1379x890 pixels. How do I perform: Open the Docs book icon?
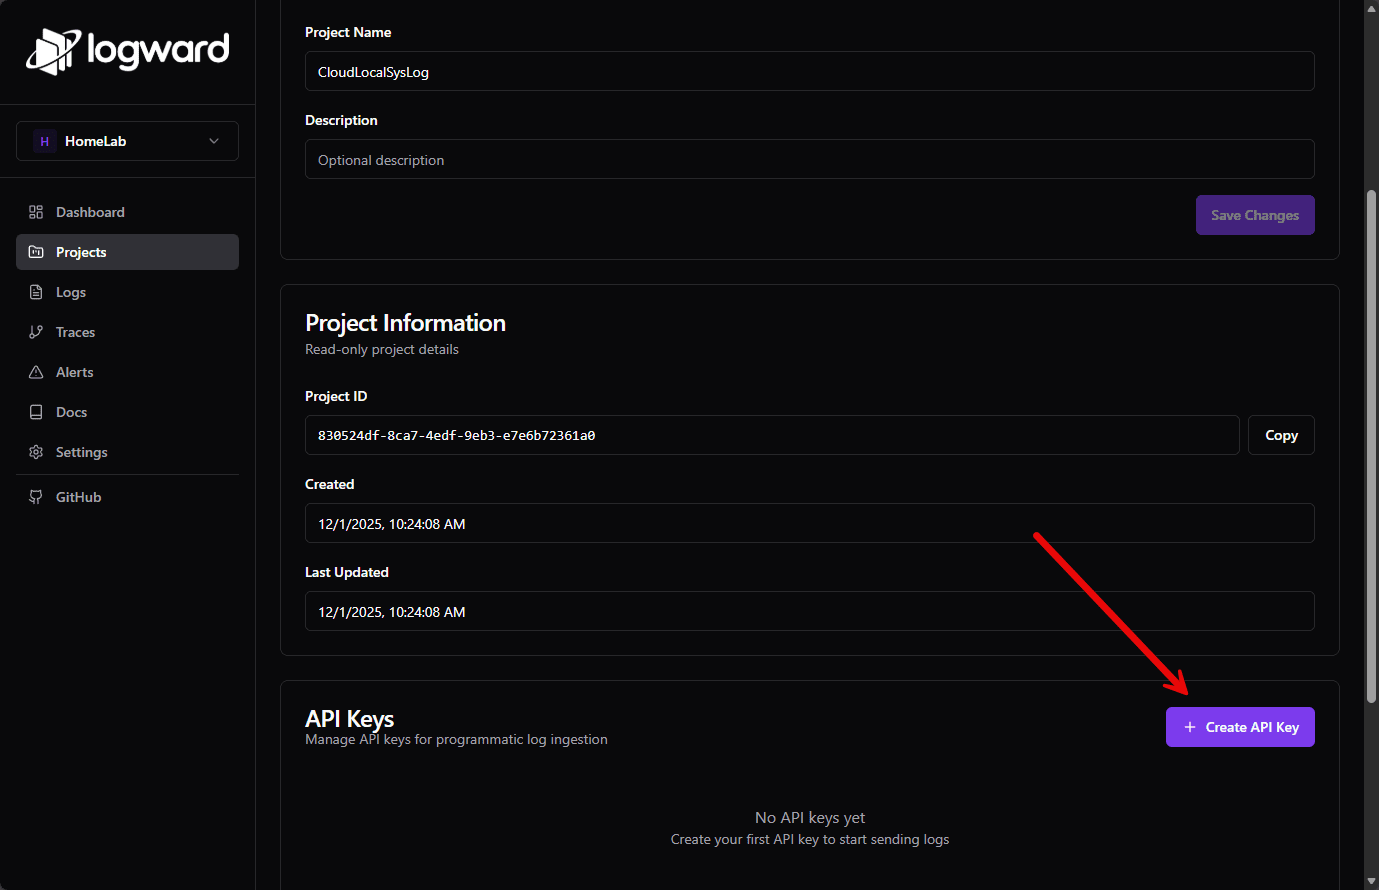36,412
